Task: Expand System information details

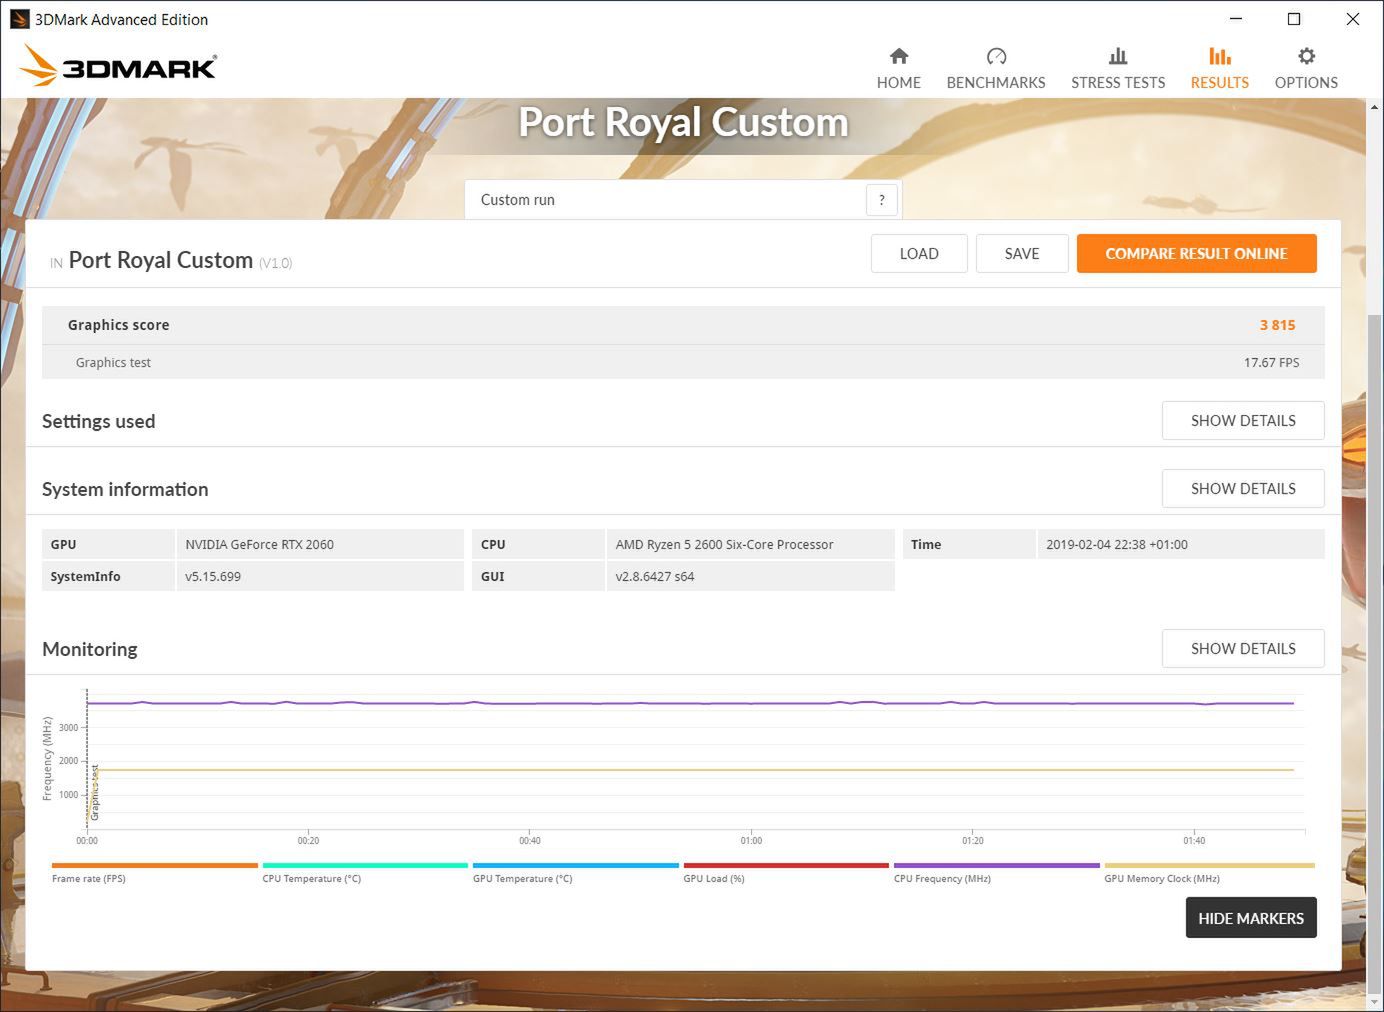Action: pos(1242,489)
